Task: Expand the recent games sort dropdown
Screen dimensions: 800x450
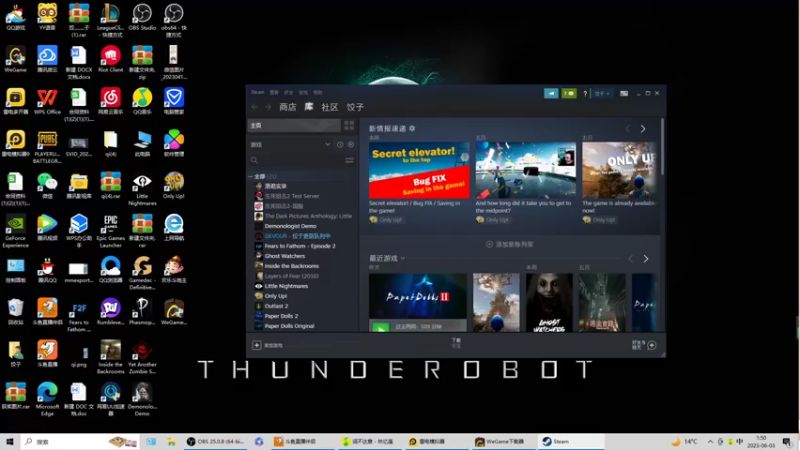Action: tap(403, 259)
